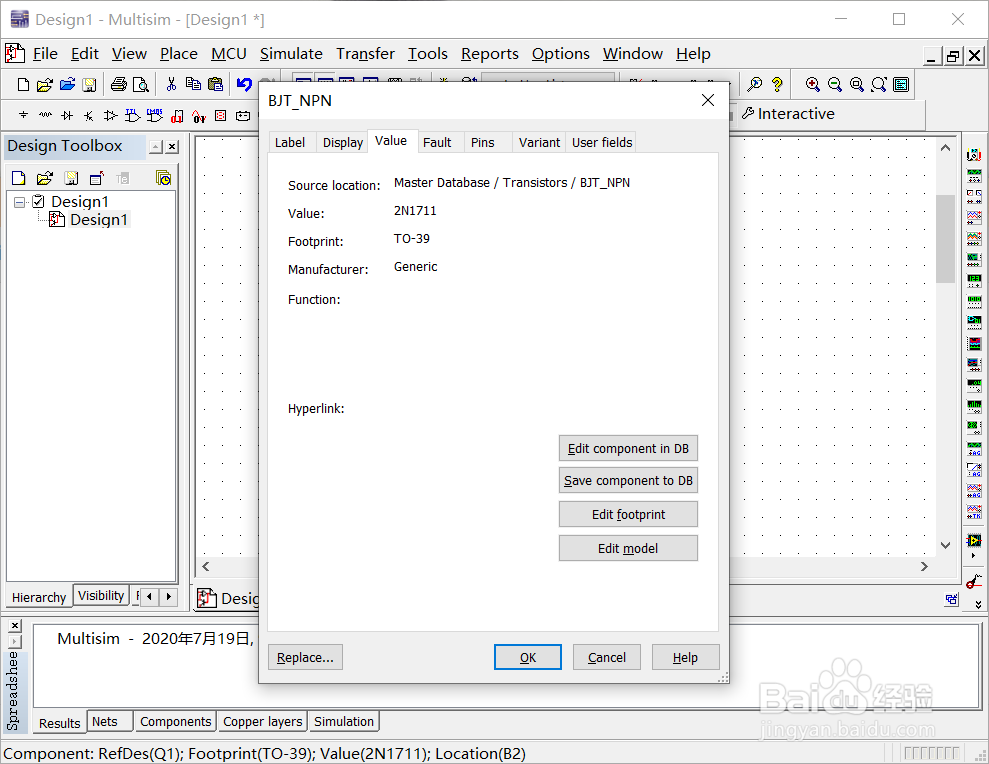Open the Reports menu
The height and width of the screenshot is (764, 989).
(x=489, y=54)
